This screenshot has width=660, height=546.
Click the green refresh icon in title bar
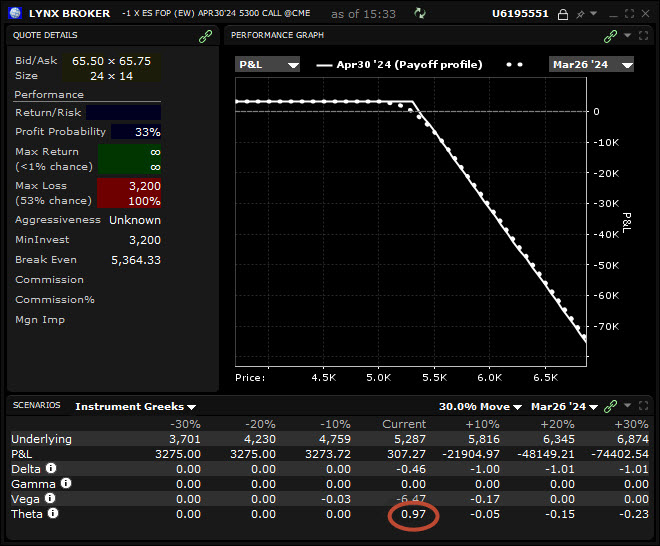[420, 14]
